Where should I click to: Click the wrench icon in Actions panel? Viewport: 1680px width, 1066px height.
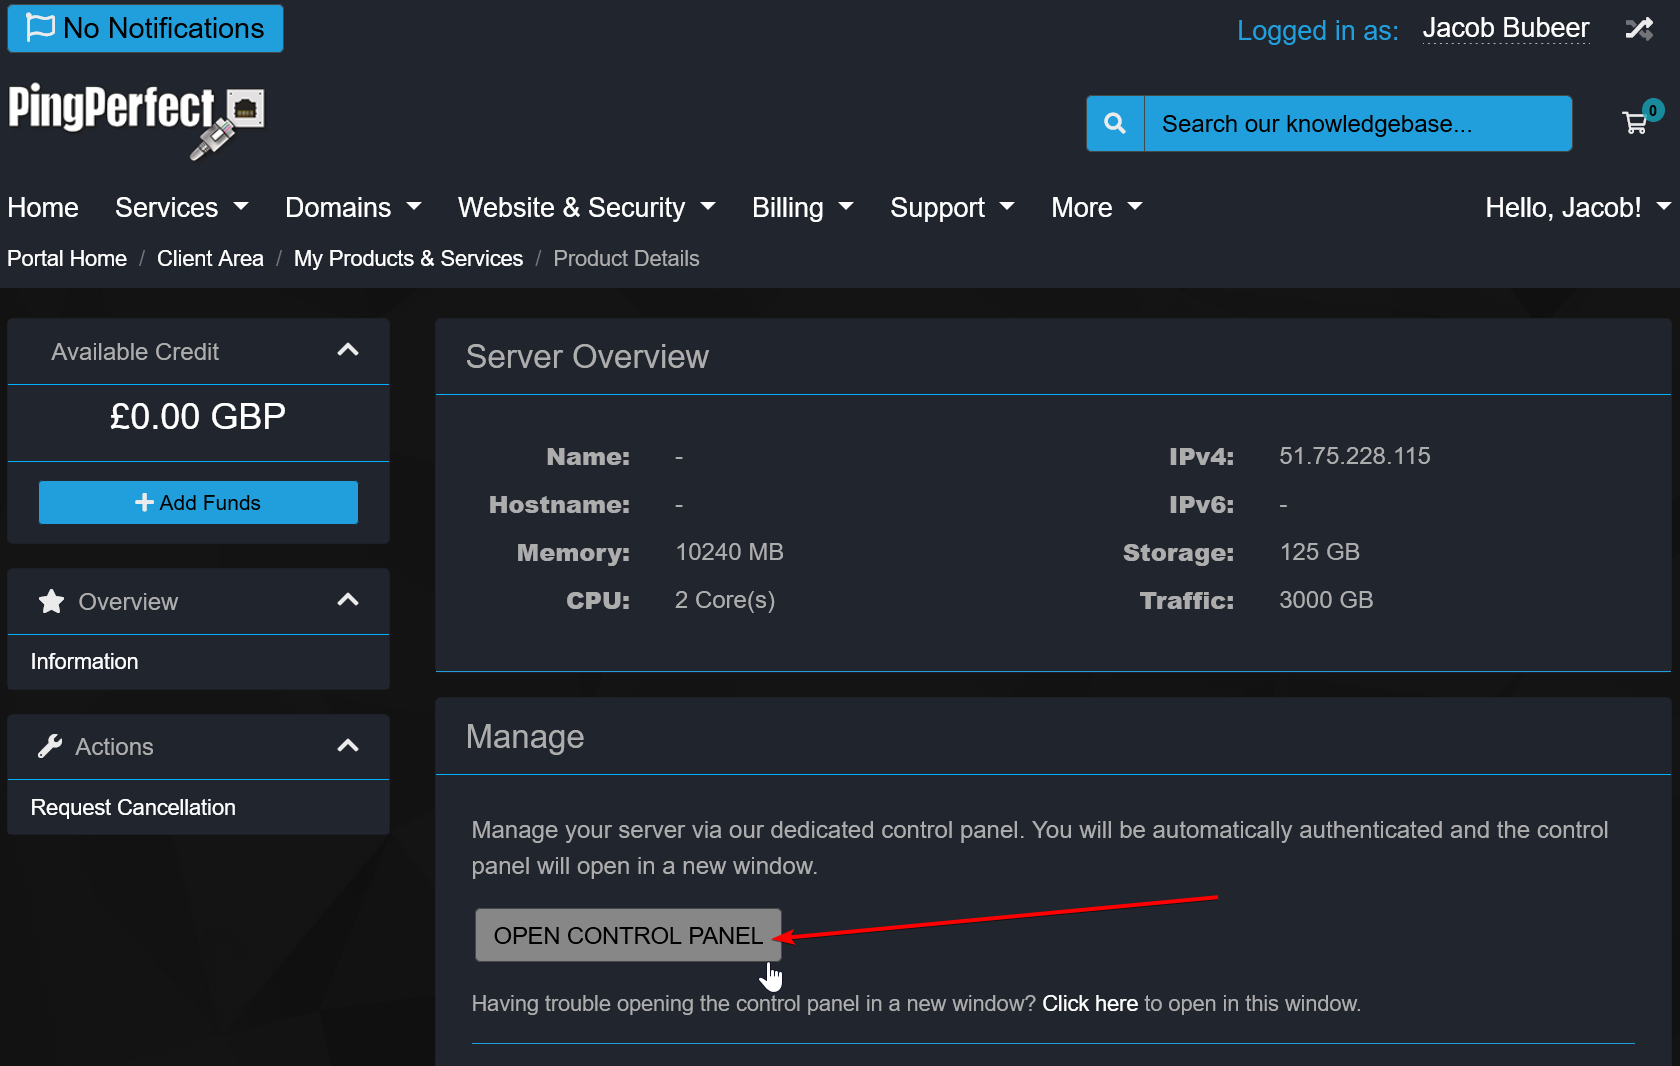pyautogui.click(x=50, y=747)
